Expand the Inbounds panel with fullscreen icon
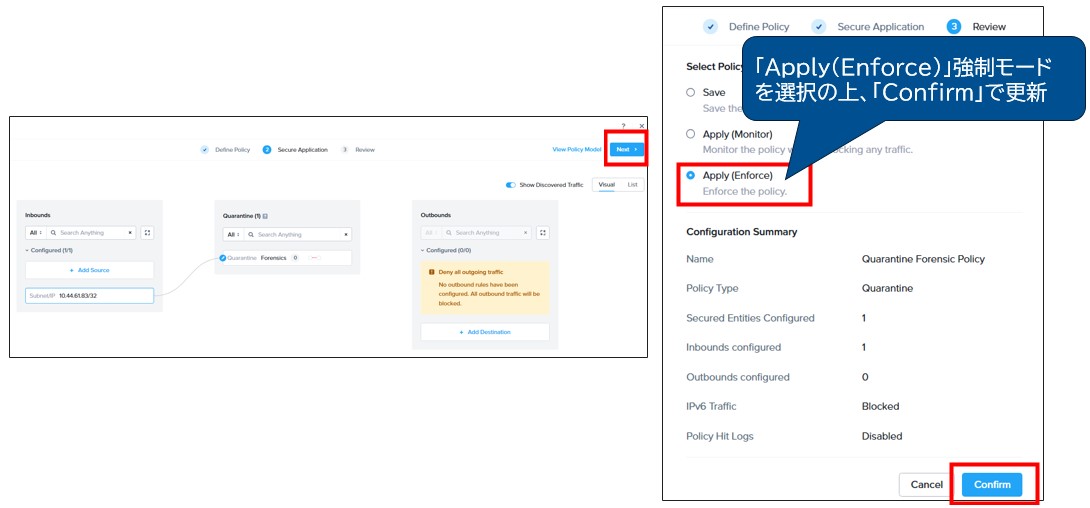Image resolution: width=1090 pixels, height=508 pixels. (147, 233)
